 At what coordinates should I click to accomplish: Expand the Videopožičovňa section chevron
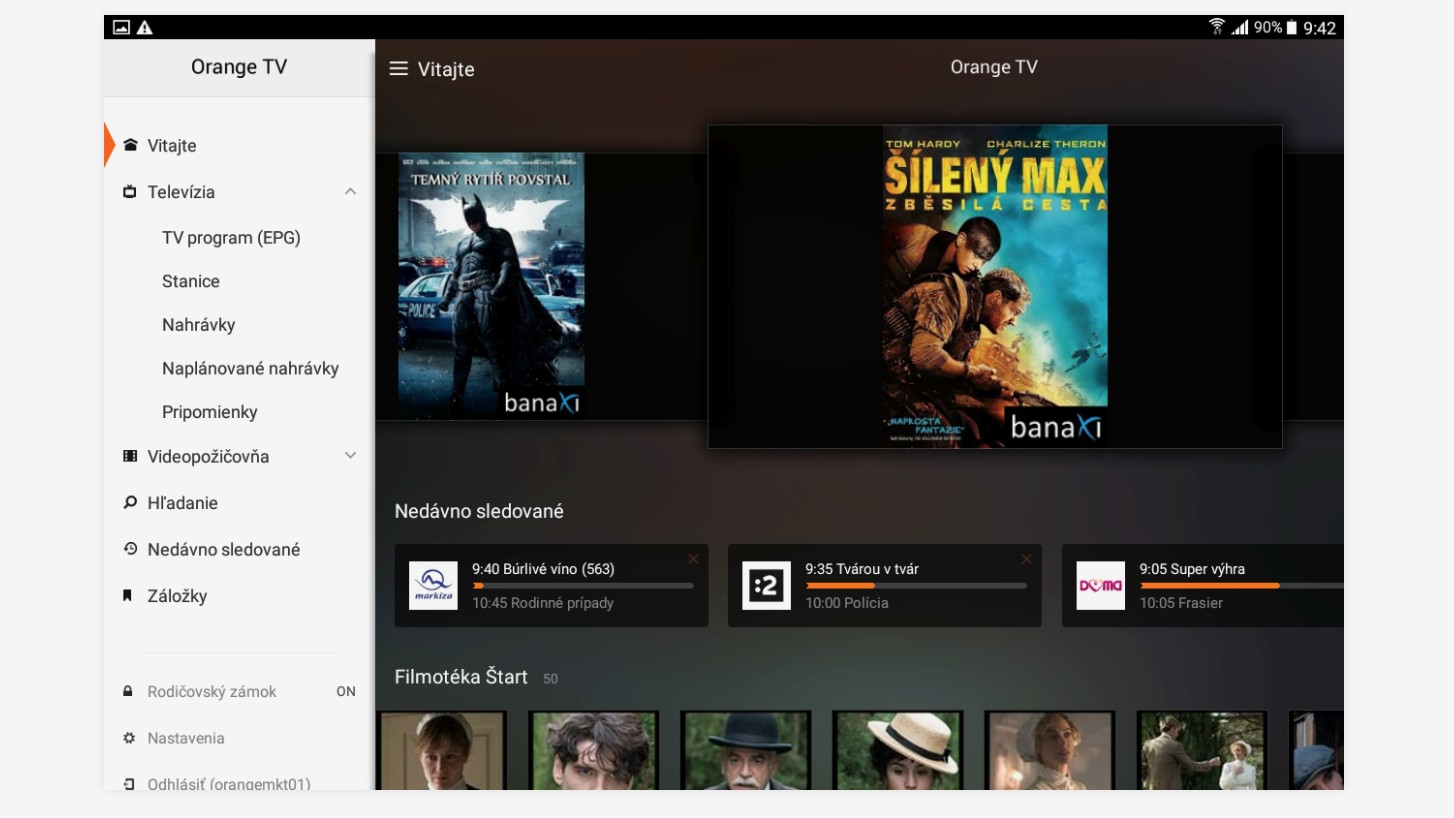click(350, 456)
